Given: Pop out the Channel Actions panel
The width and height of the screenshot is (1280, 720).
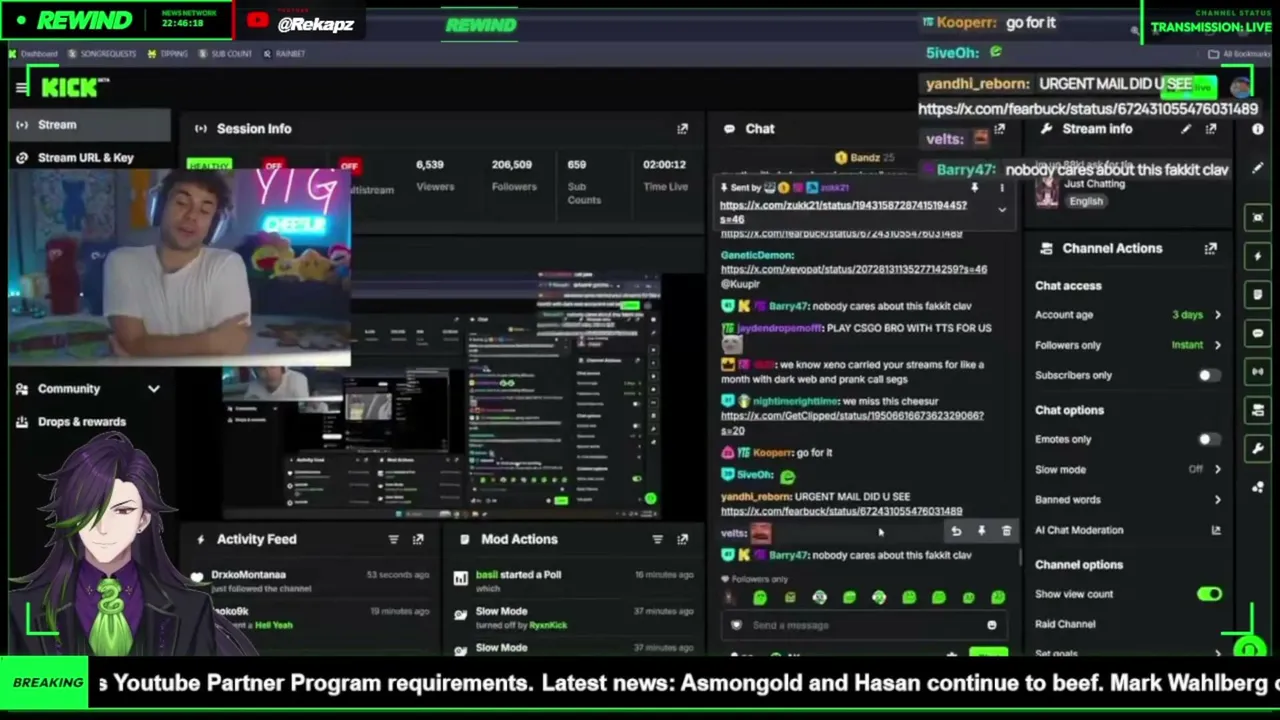Looking at the screenshot, I should tap(1211, 248).
